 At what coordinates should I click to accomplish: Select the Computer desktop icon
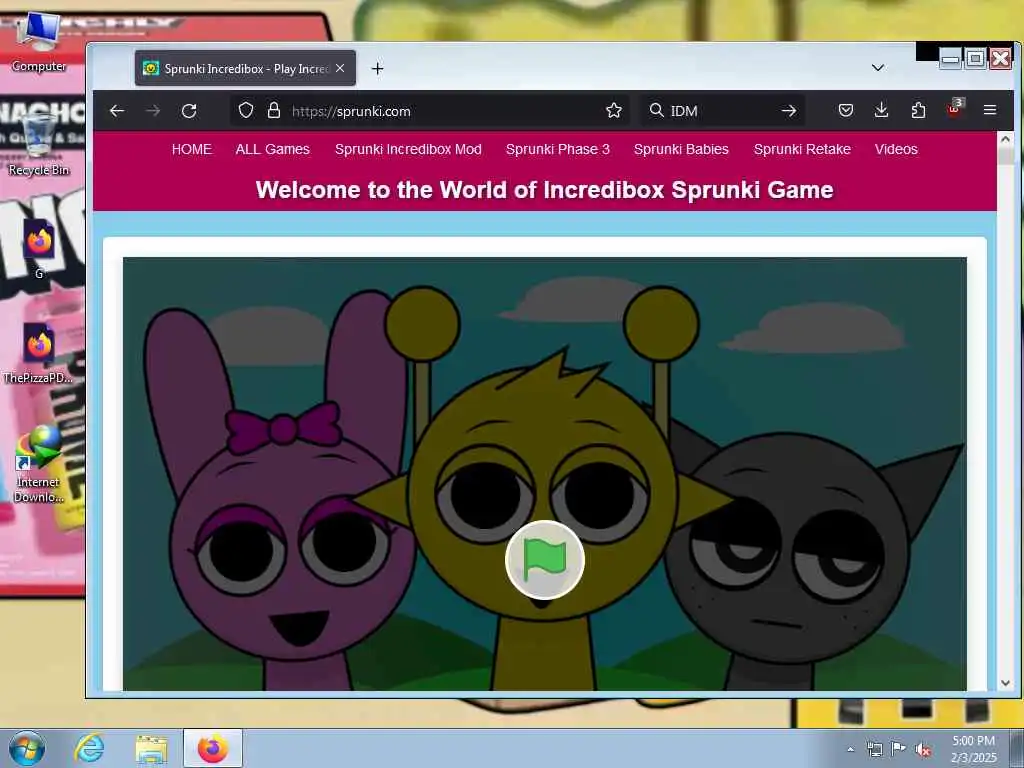tap(39, 42)
